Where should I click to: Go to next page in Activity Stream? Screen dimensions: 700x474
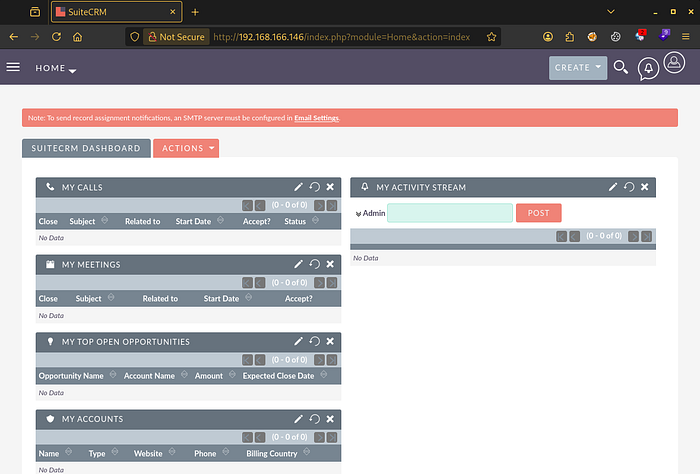[633, 236]
